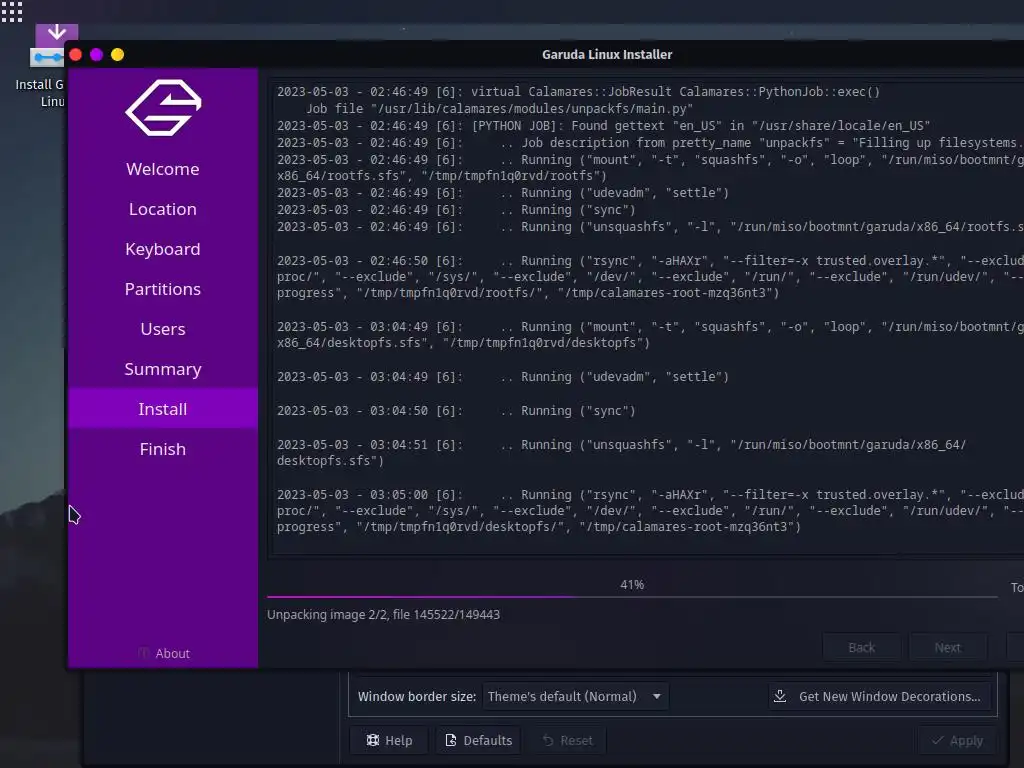Image resolution: width=1024 pixels, height=768 pixels.
Task: Click the 'Found gettext "en_US"' log line
Action: pos(603,126)
